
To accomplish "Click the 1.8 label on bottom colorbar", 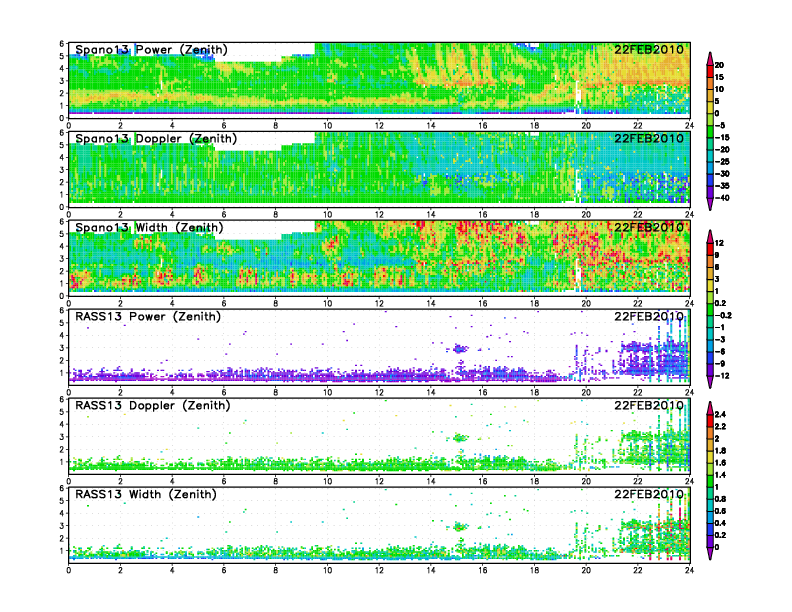I will [x=720, y=451].
